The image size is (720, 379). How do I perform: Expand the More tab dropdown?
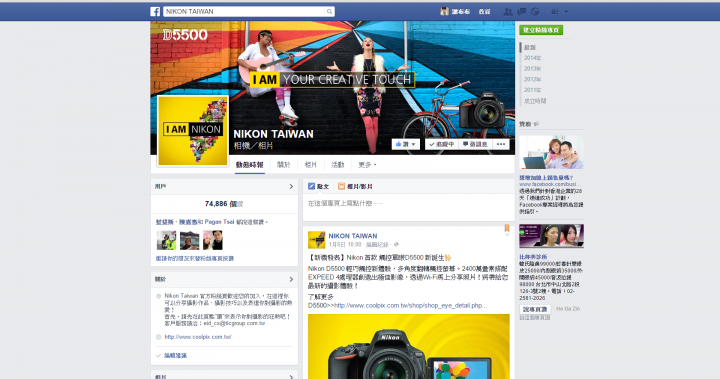pyautogui.click(x=367, y=164)
